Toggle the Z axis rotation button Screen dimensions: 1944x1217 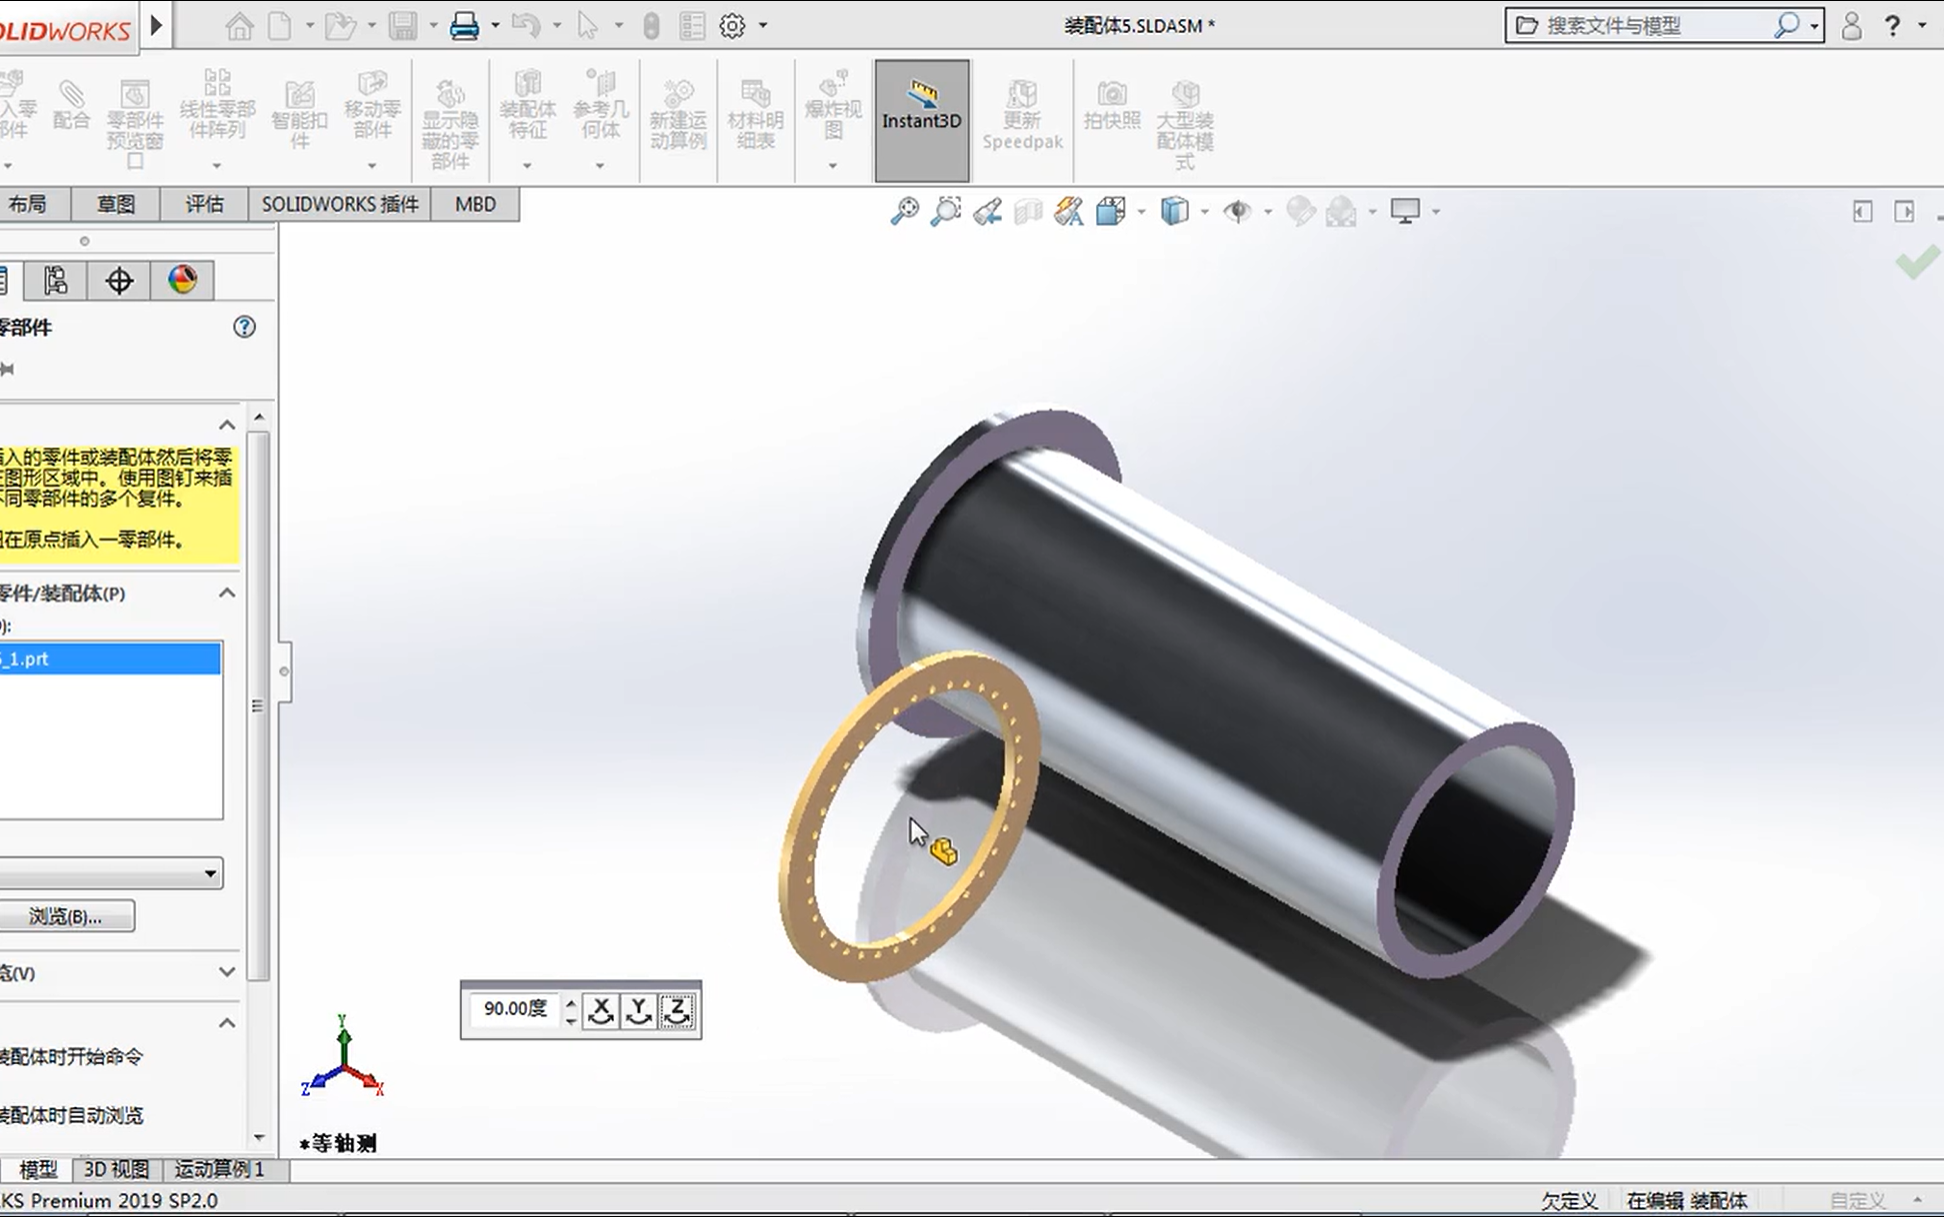(678, 1010)
